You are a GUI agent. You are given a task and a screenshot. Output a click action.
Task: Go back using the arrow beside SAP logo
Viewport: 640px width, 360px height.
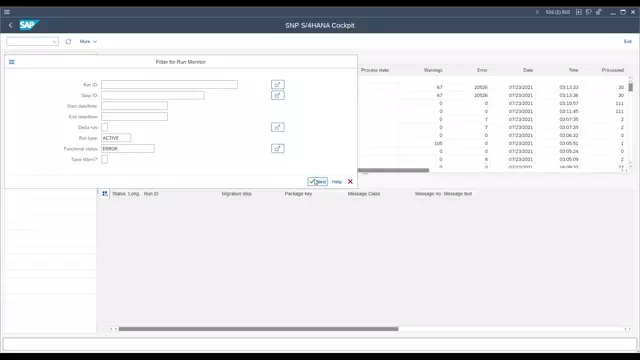click(x=11, y=25)
